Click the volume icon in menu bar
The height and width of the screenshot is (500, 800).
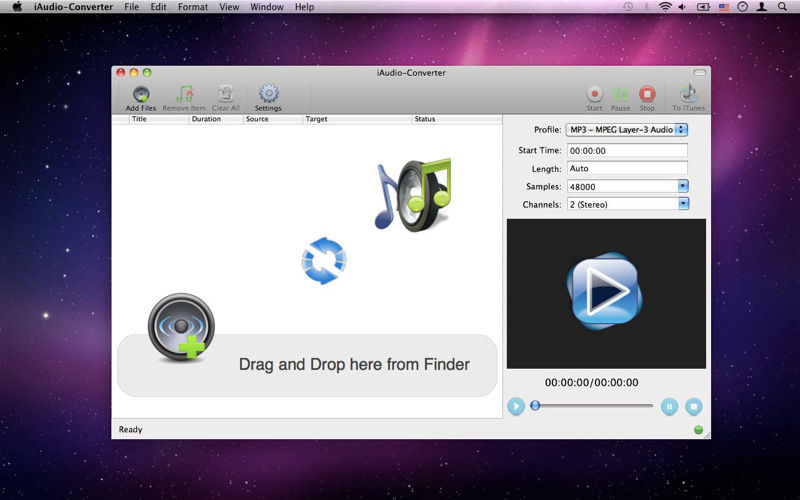pos(682,7)
